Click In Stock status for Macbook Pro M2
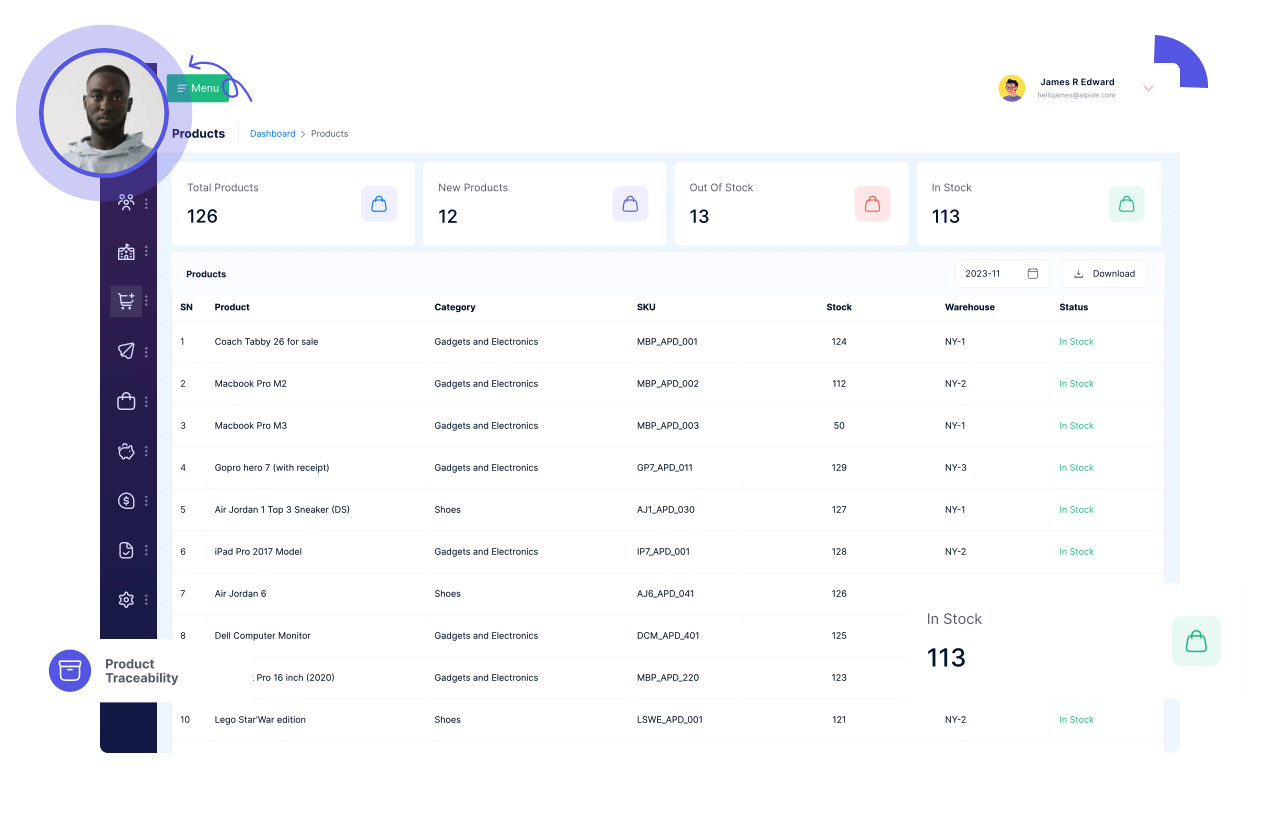The height and width of the screenshot is (816, 1280). [x=1076, y=384]
